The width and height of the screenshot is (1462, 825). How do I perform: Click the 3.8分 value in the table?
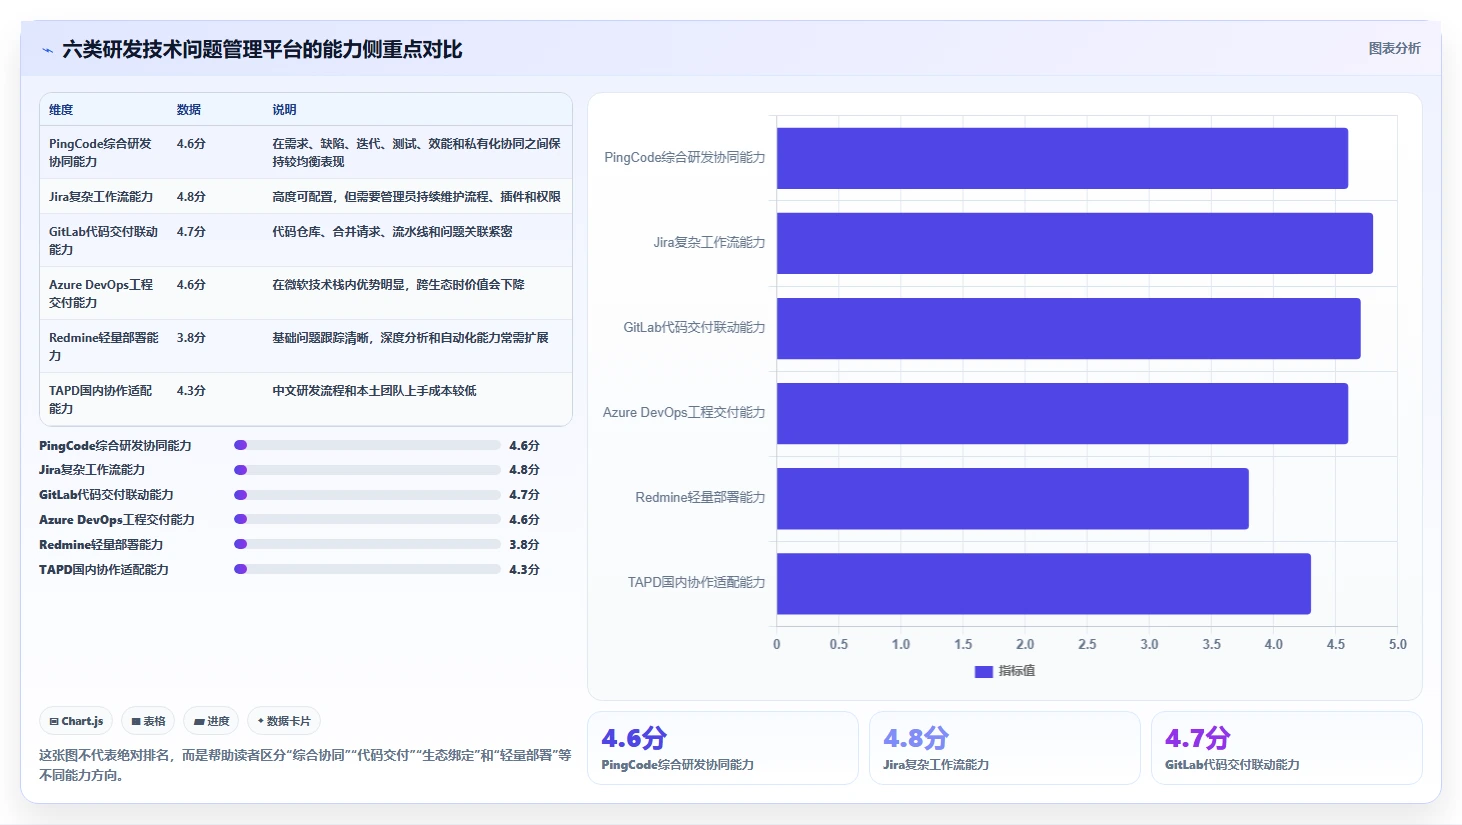pyautogui.click(x=191, y=338)
